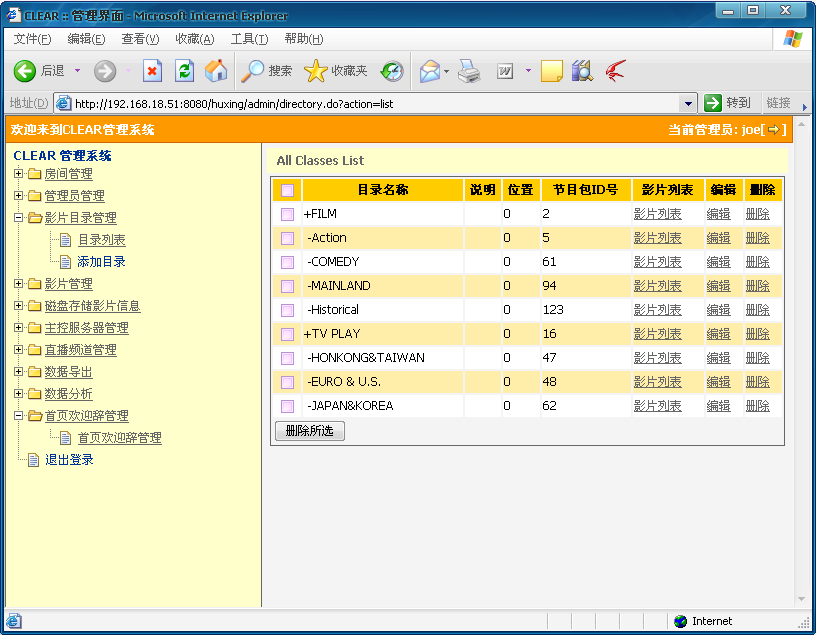Click the Edit with Word icon

505,71
